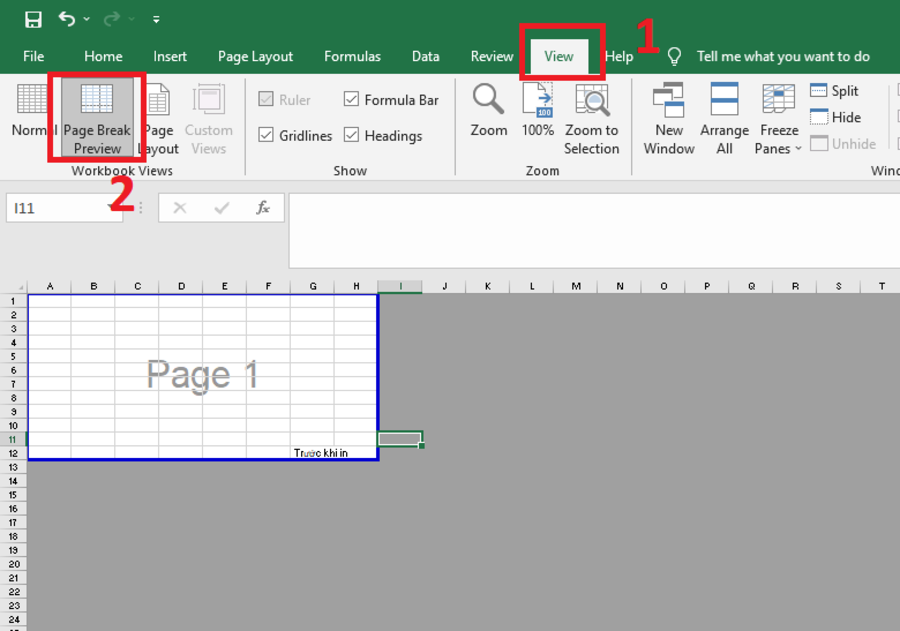Click the Insert Function fx icon
The image size is (900, 631).
coord(263,207)
